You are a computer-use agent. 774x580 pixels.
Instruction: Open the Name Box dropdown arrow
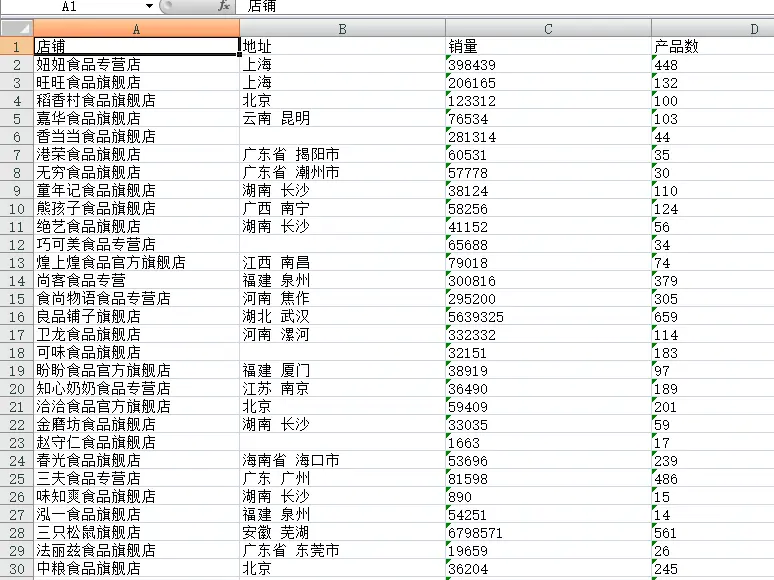click(x=149, y=6)
